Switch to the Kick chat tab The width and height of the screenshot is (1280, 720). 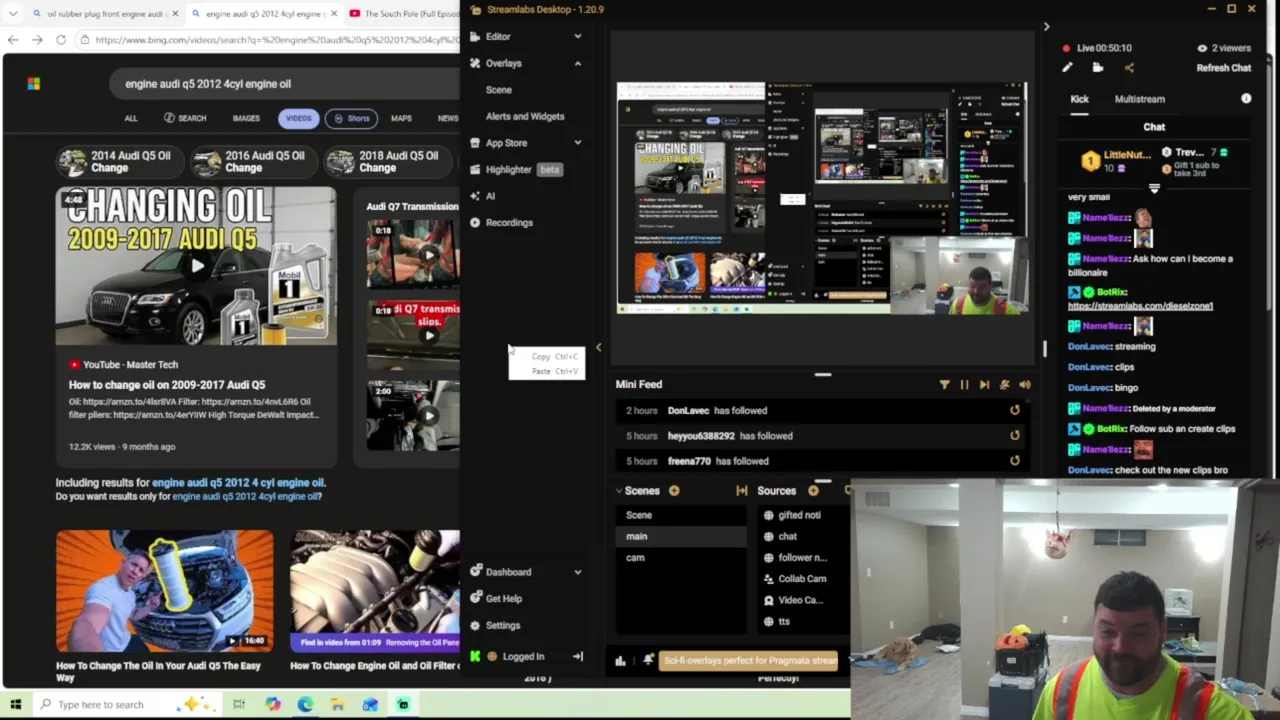pos(1080,99)
